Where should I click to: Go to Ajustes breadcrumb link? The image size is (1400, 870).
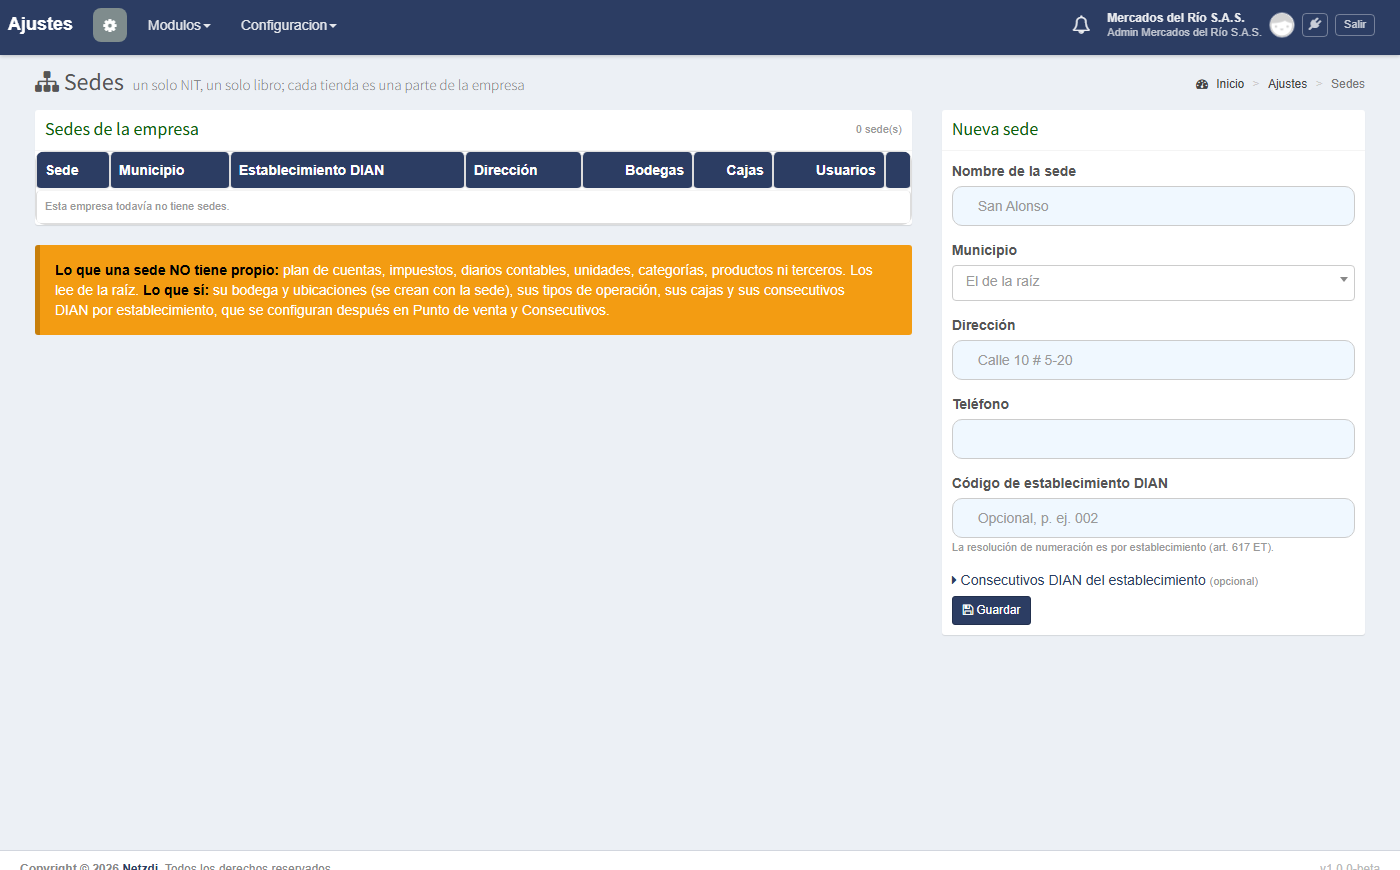tap(1287, 84)
